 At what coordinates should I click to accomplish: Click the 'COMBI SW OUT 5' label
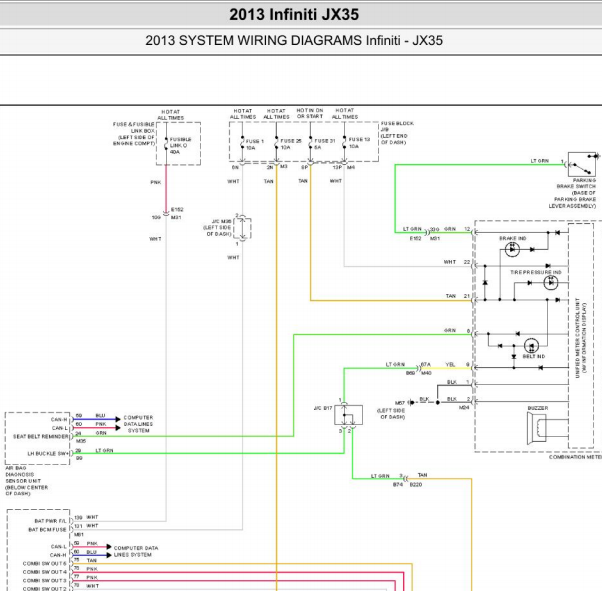[45, 564]
